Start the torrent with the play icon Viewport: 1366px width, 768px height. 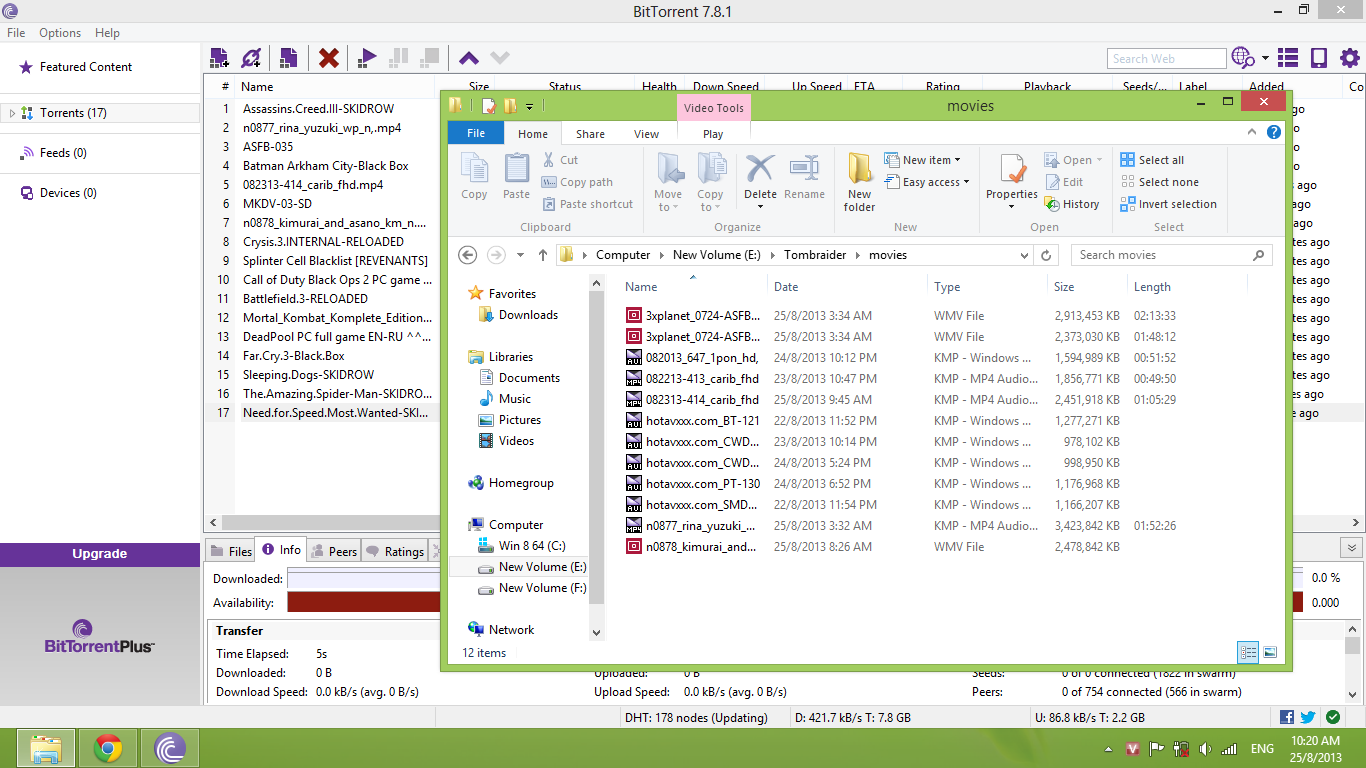click(x=367, y=58)
